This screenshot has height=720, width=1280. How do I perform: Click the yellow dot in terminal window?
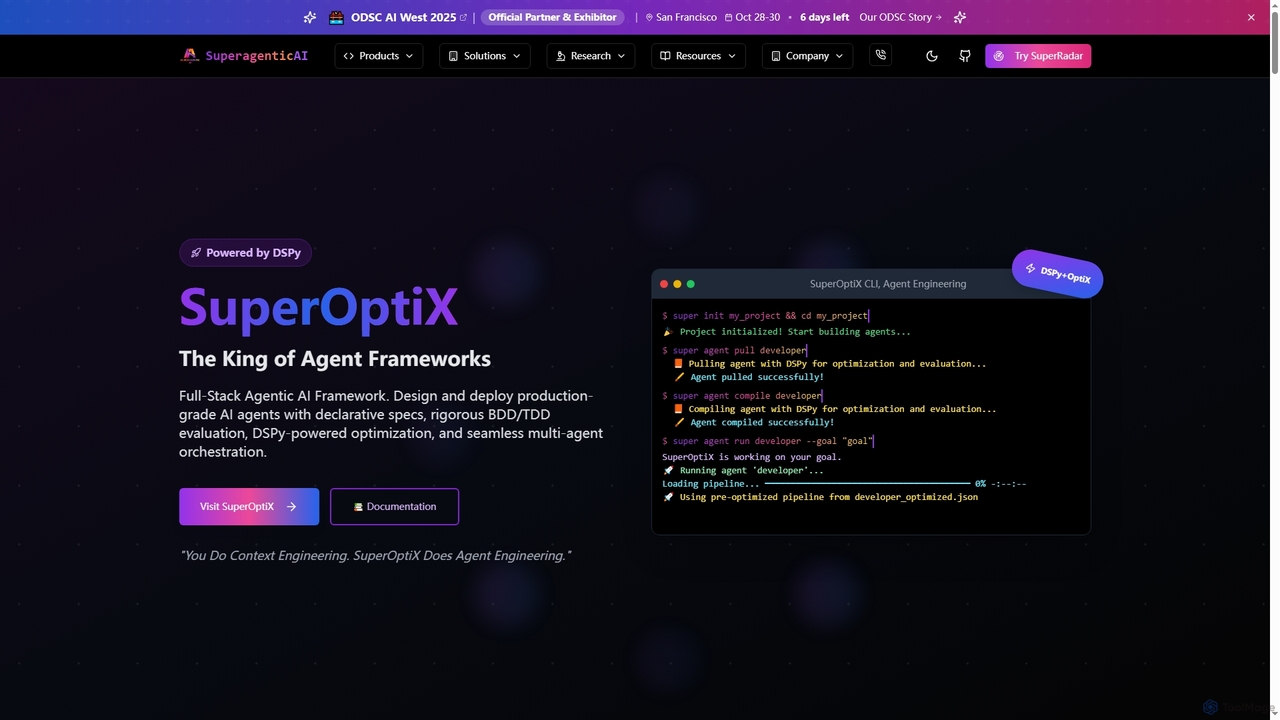677,284
